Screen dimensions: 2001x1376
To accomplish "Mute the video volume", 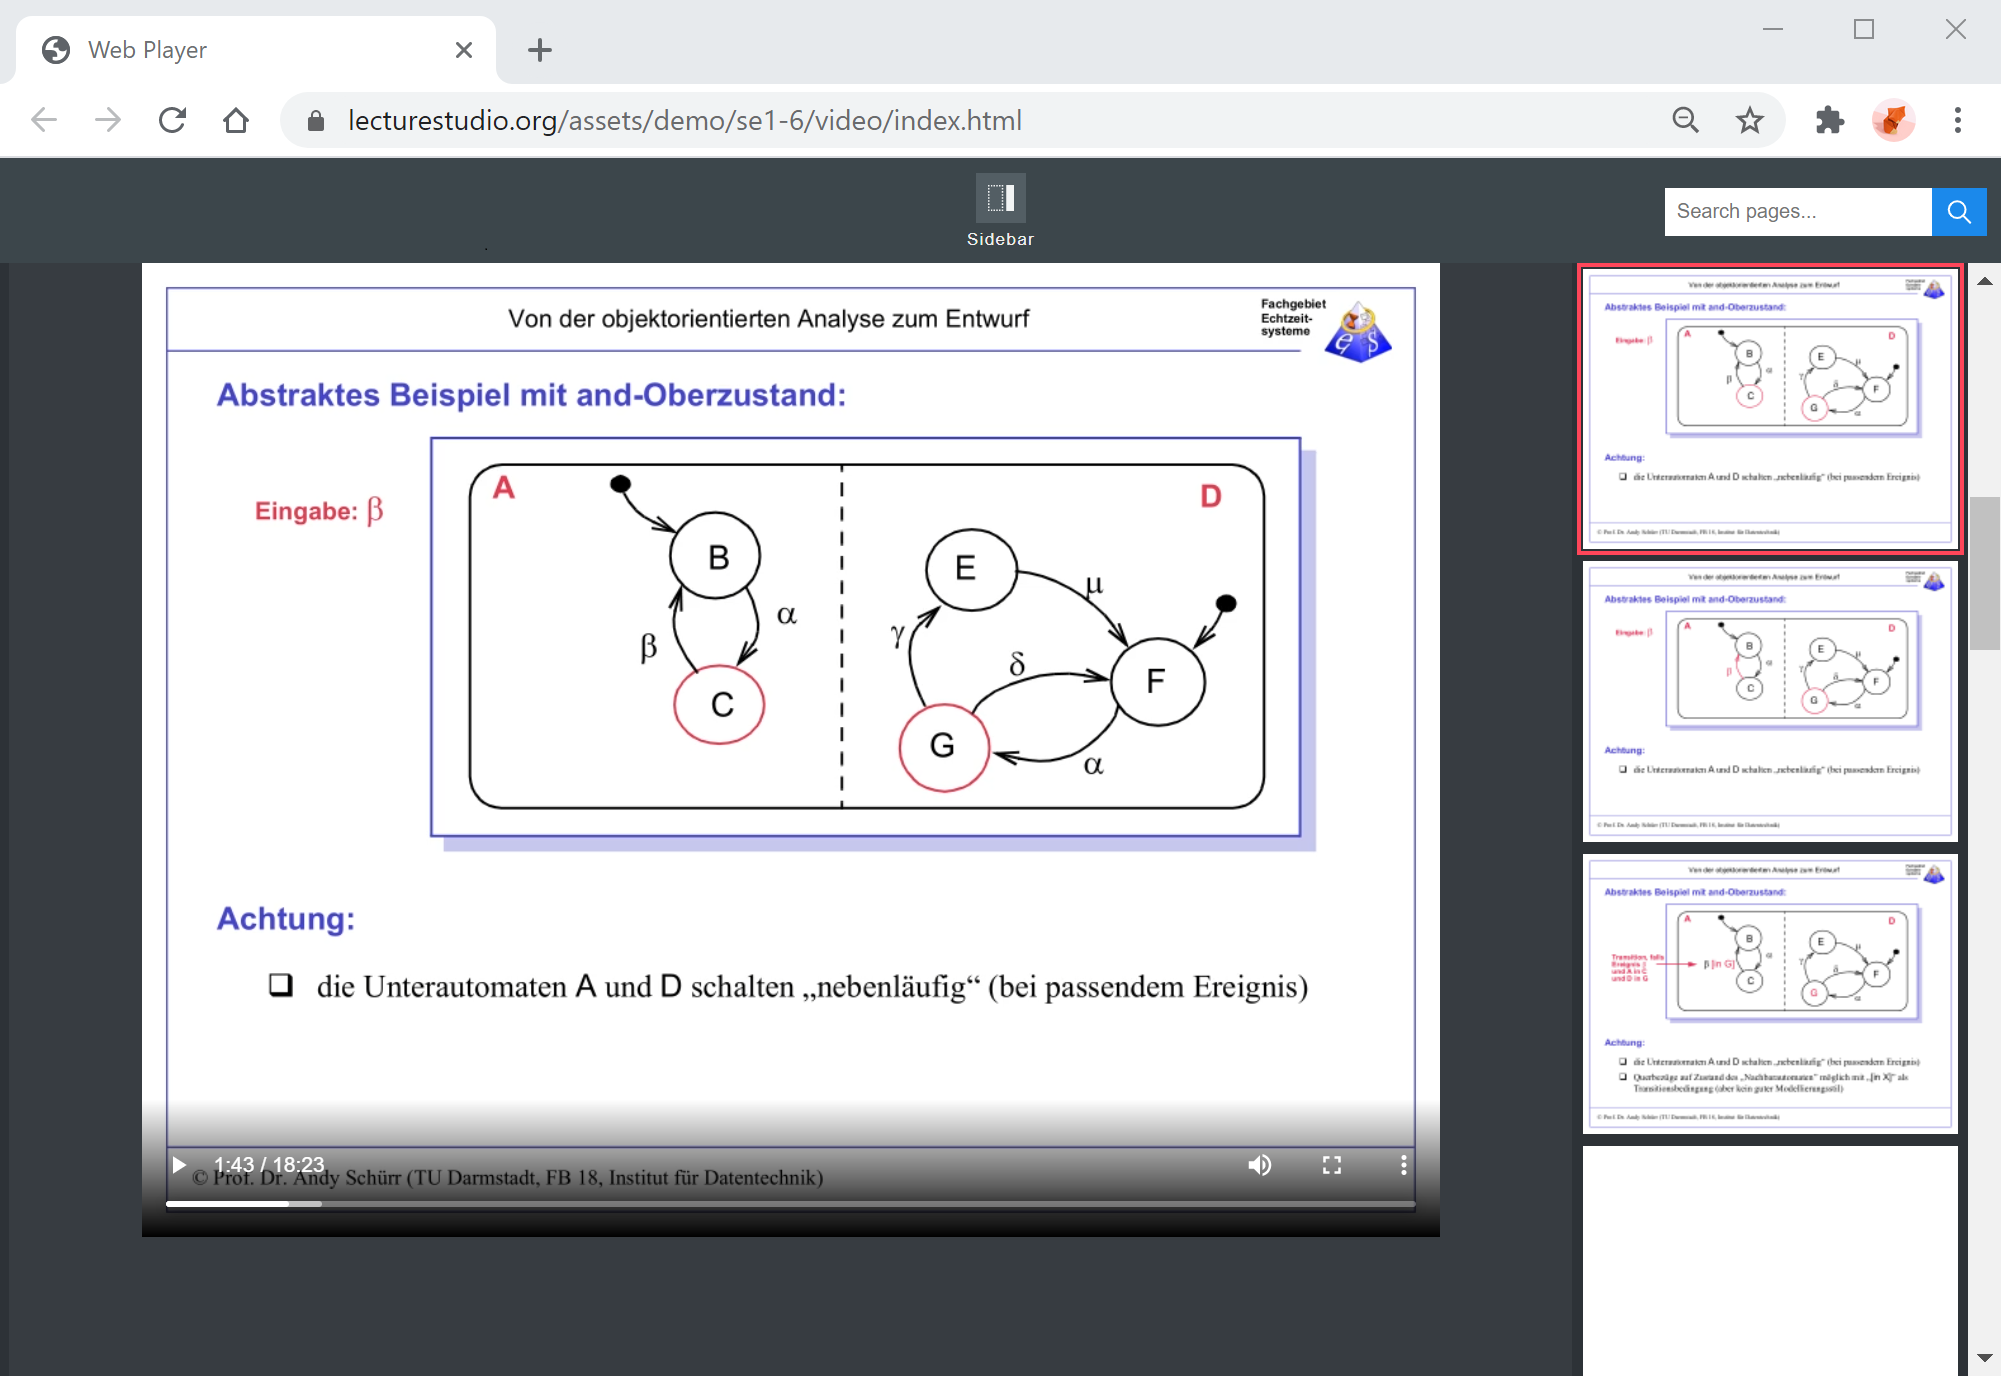I will click(1260, 1165).
